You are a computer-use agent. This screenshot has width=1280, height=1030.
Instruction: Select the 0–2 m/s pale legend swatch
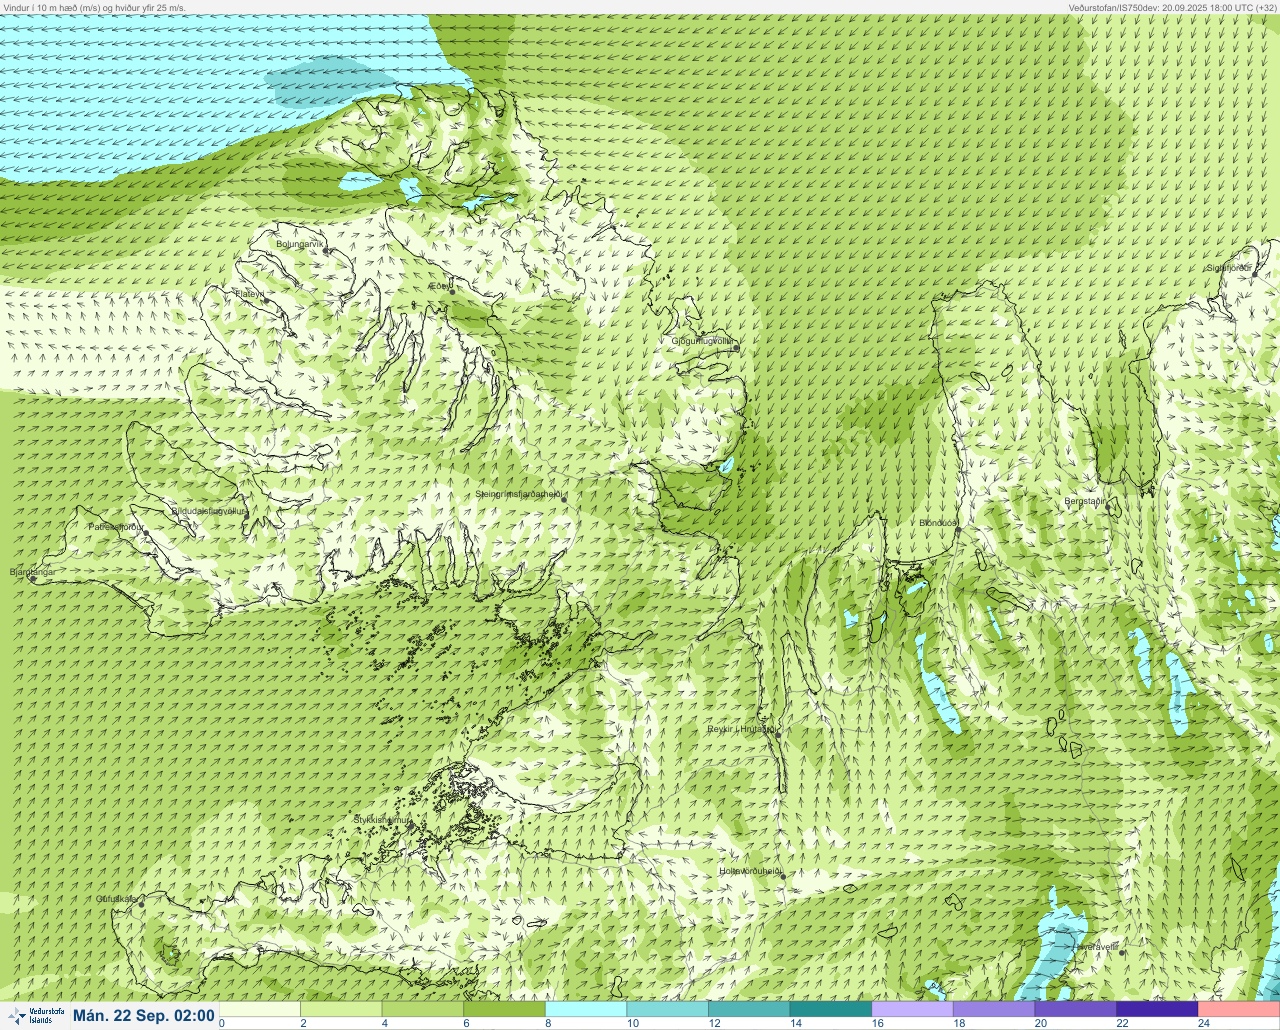pos(260,1008)
